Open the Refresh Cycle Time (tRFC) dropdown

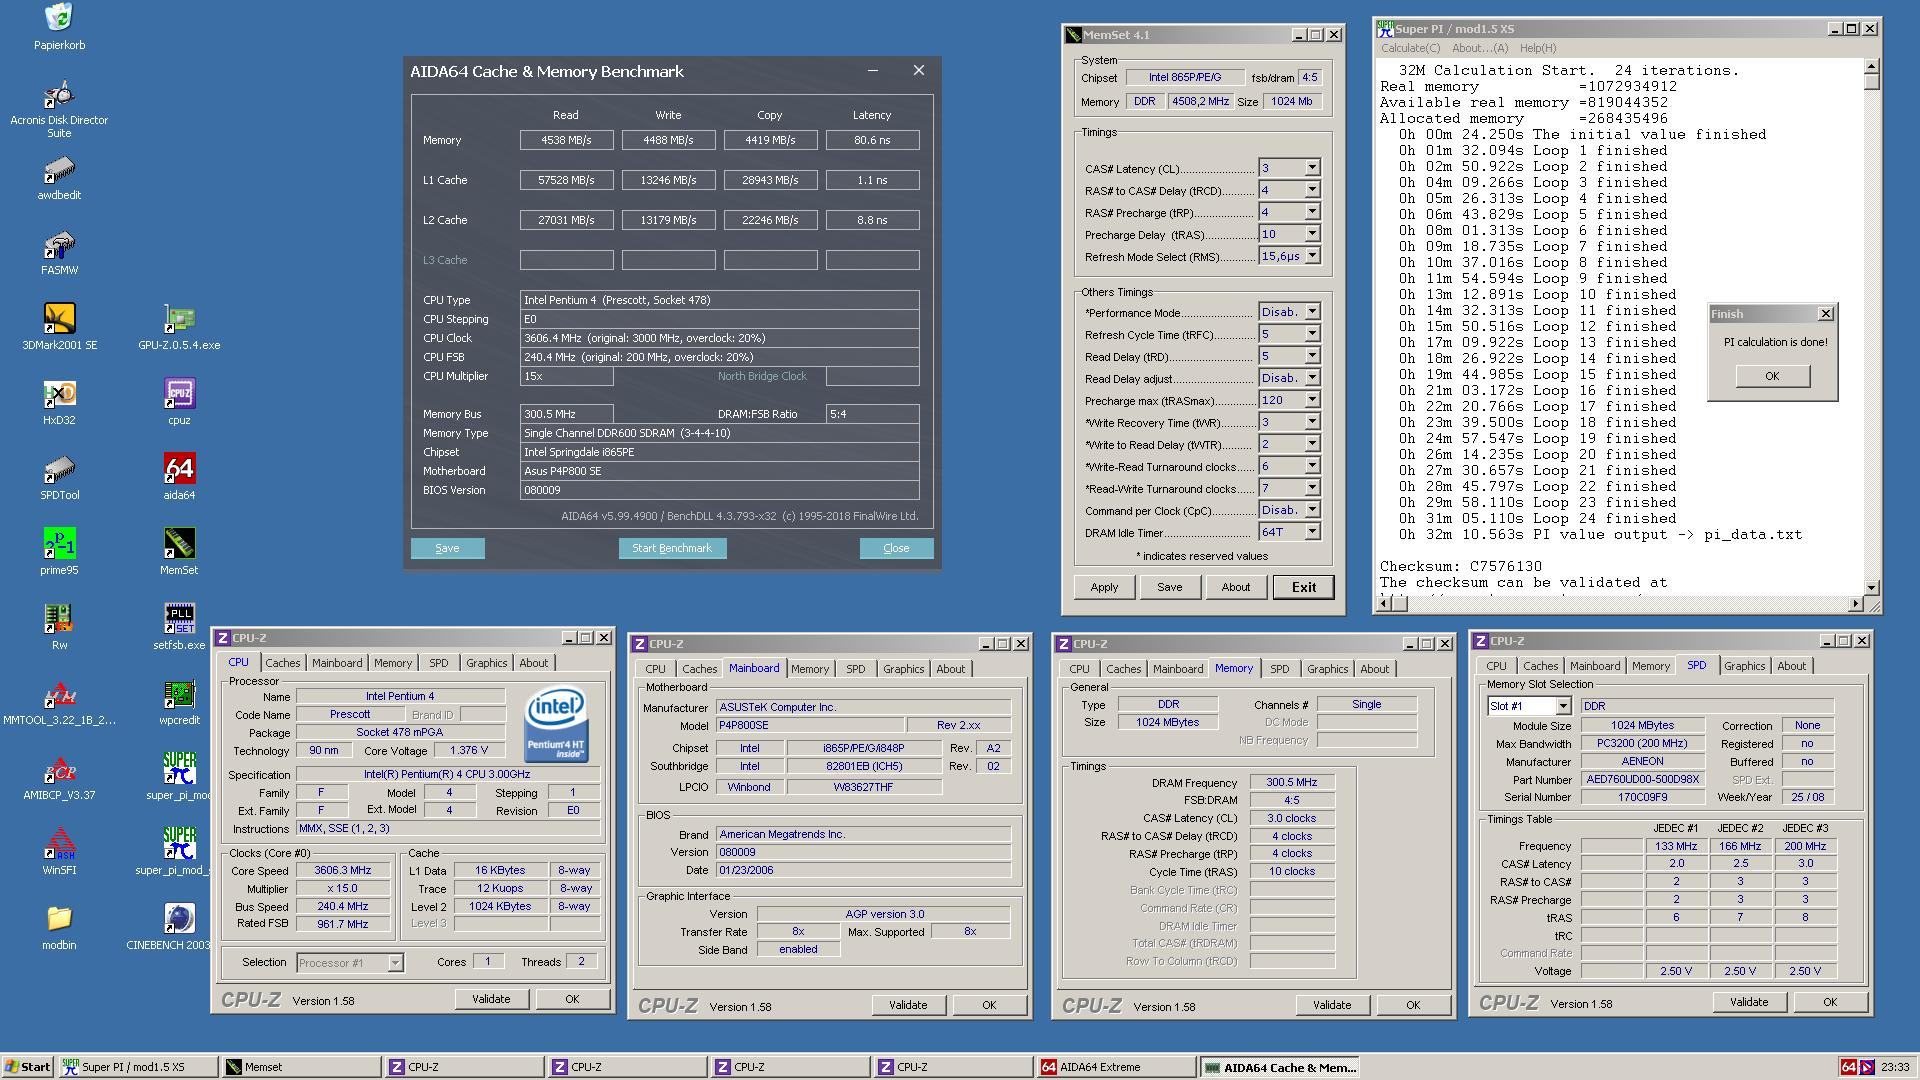[1312, 334]
